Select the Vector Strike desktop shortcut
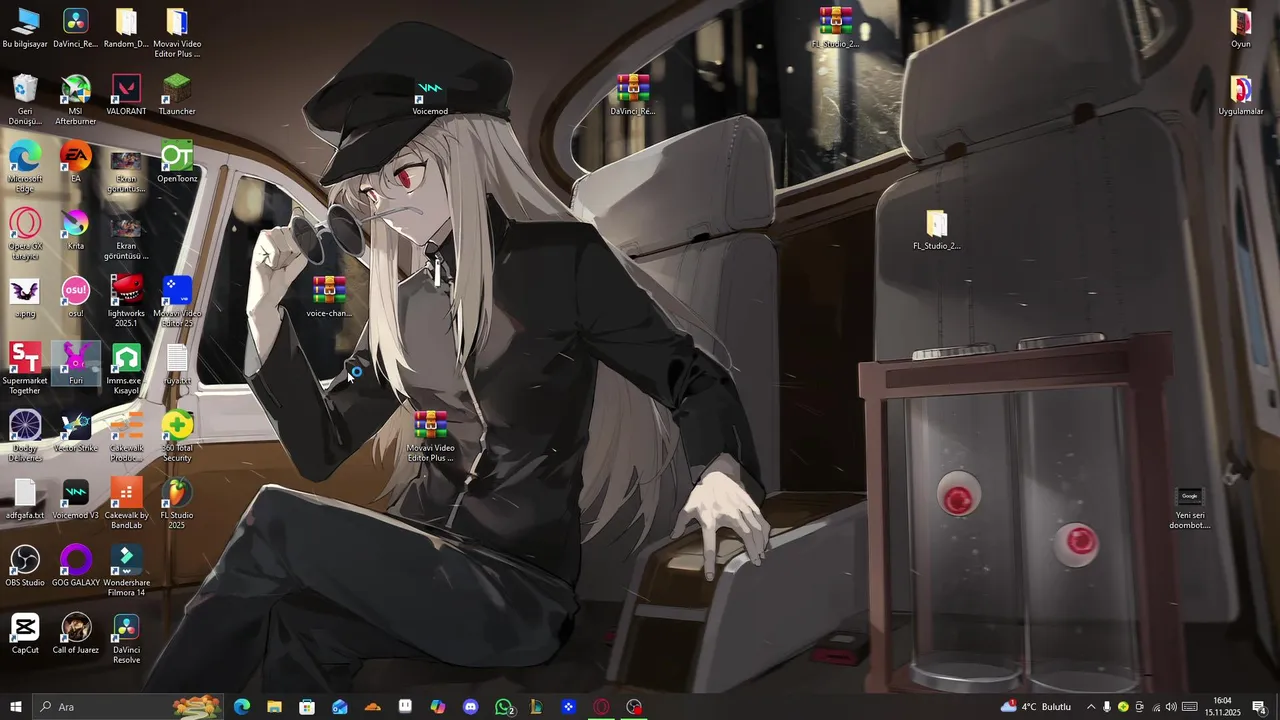 click(76, 432)
